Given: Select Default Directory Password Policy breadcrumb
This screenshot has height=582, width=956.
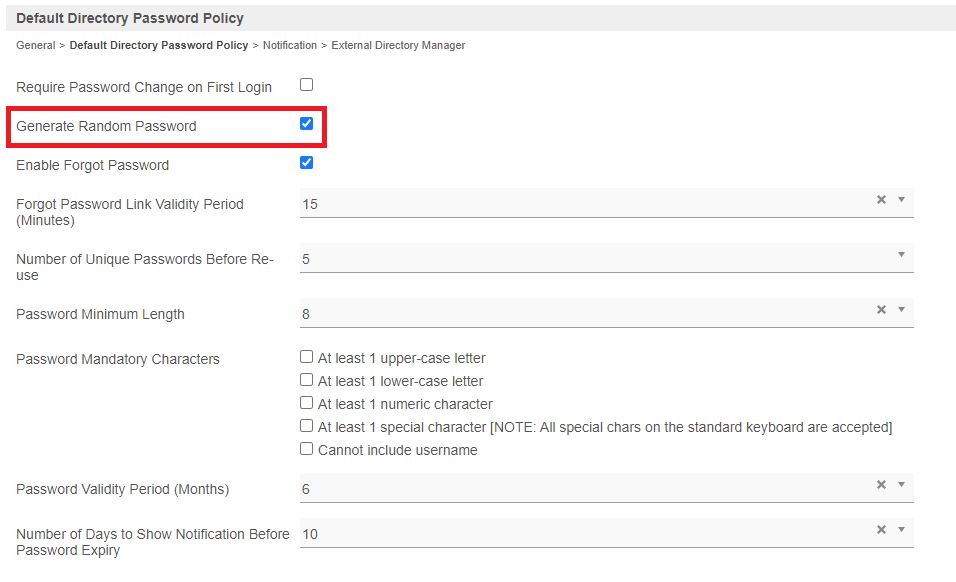Looking at the screenshot, I should pos(158,45).
